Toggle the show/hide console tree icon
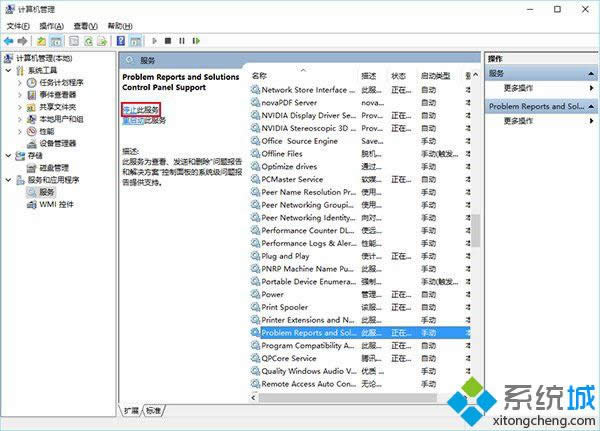600x431 pixels. coord(57,41)
